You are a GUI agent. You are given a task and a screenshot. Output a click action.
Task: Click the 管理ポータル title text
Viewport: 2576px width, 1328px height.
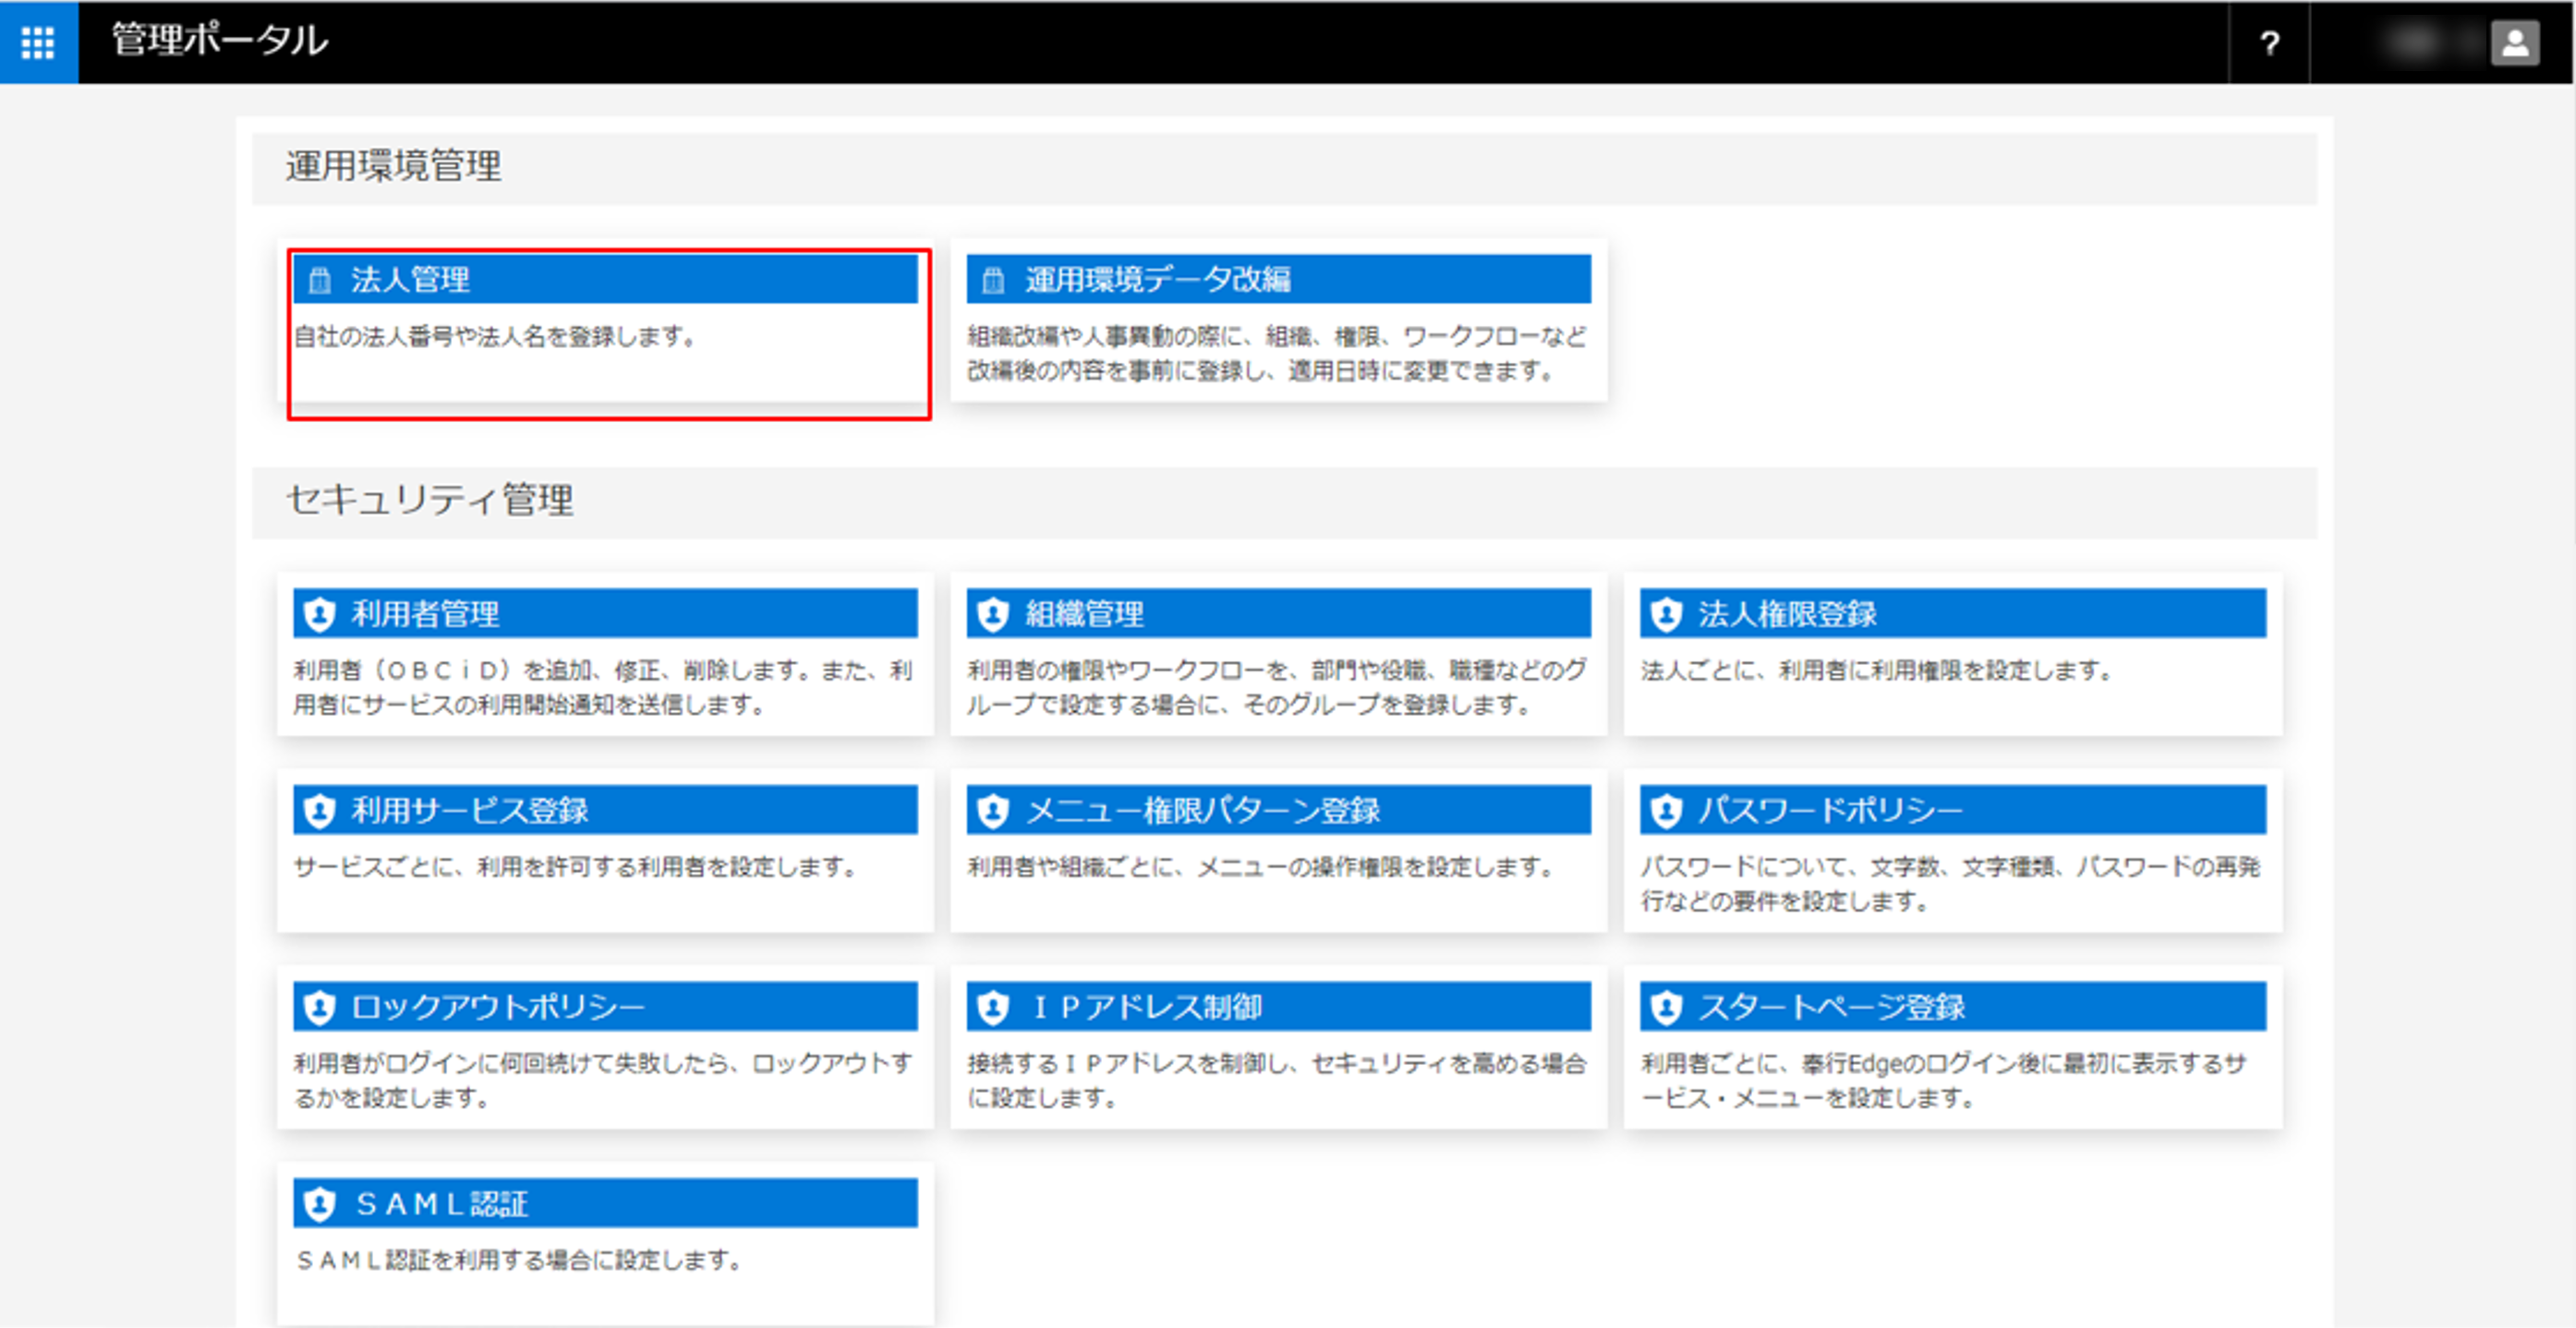pyautogui.click(x=219, y=41)
